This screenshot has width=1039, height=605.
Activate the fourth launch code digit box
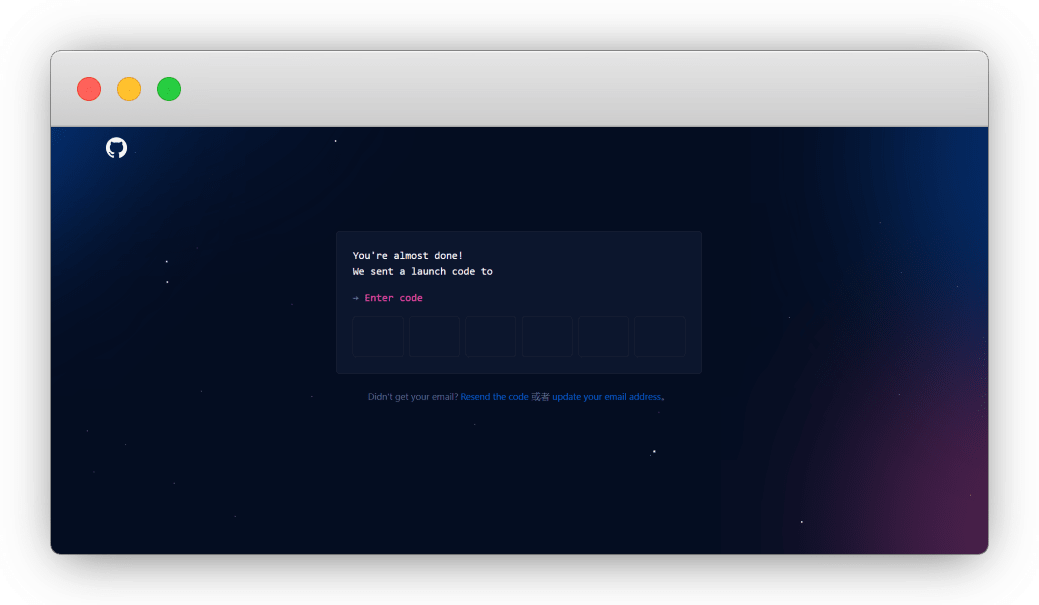pos(547,336)
